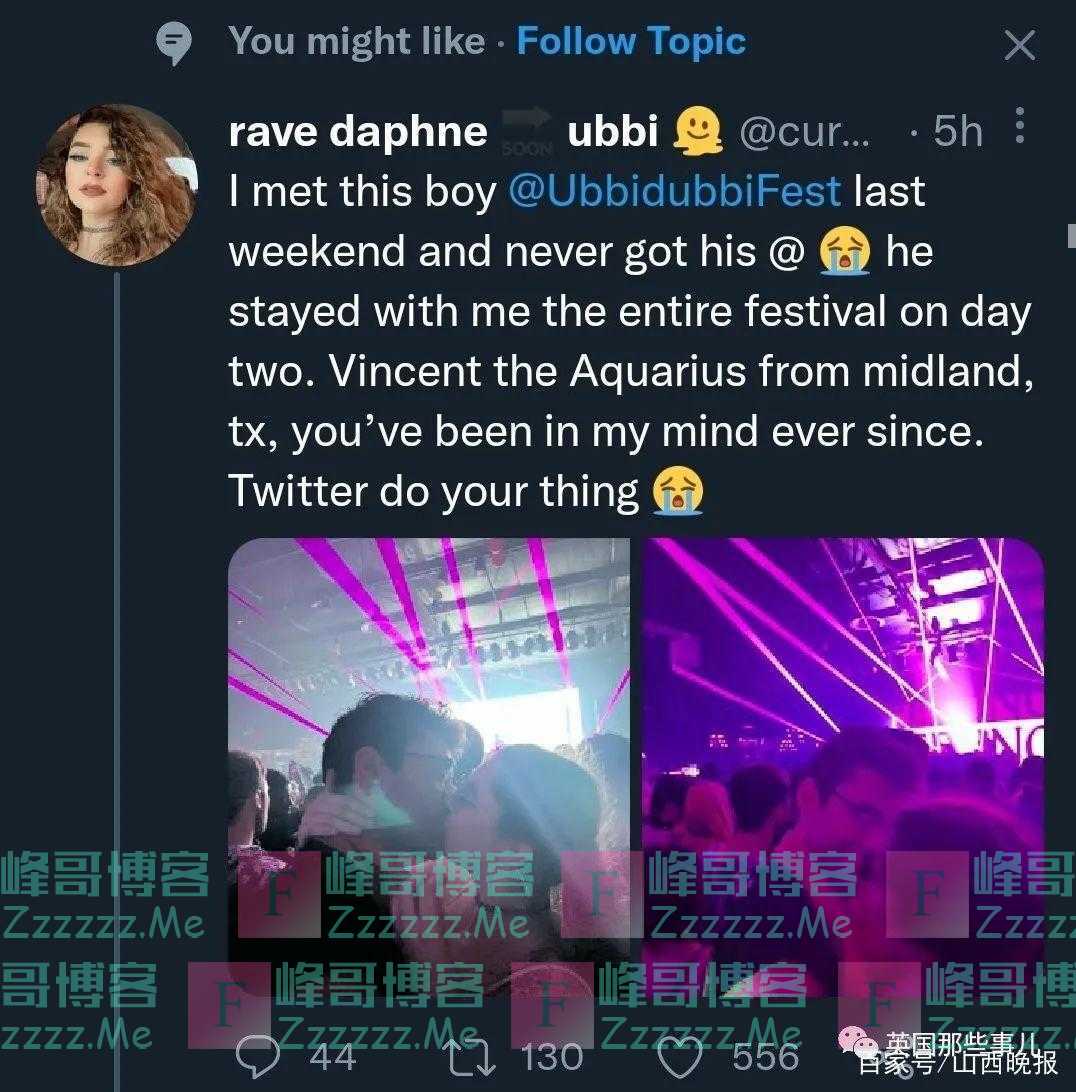Click the rave daphne display name
Screen dimensions: 1076x1092
[x=358, y=131]
